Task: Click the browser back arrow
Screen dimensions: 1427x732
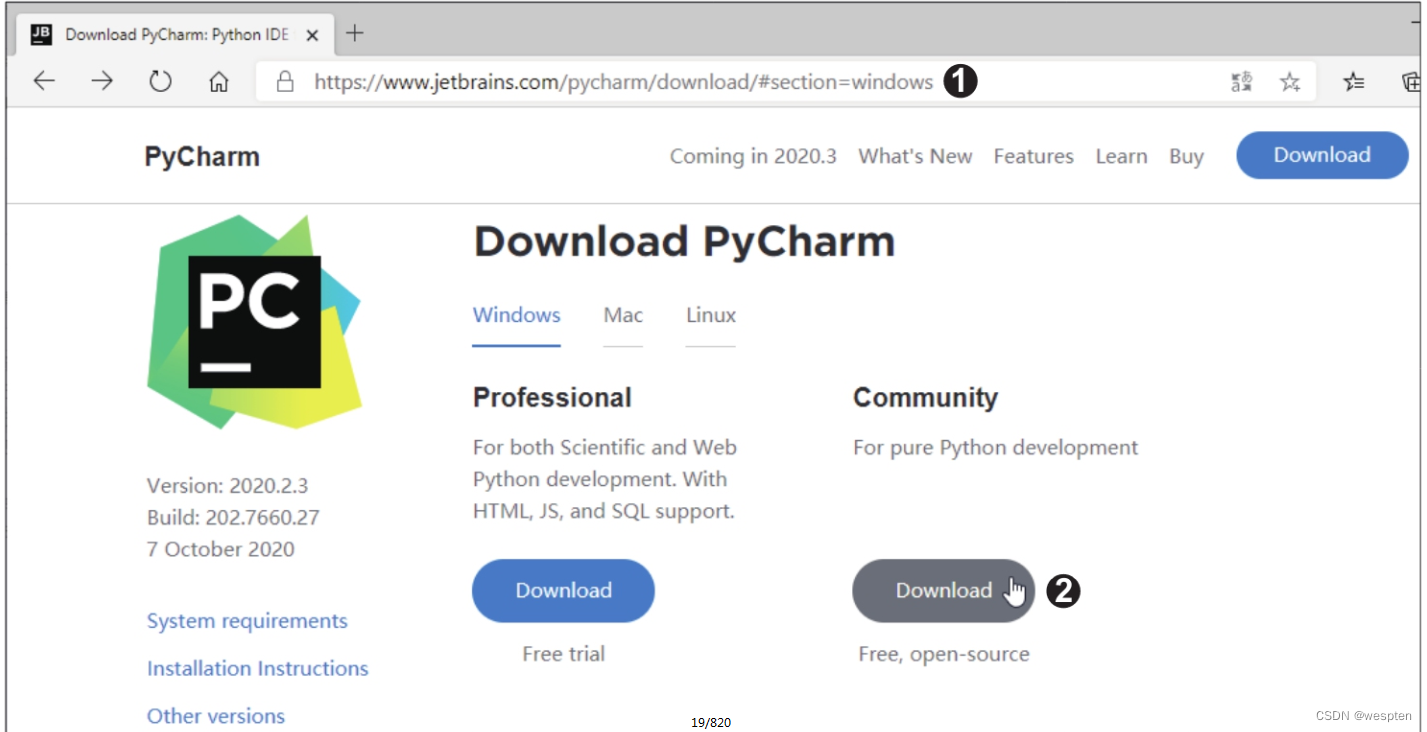Action: pyautogui.click(x=44, y=82)
